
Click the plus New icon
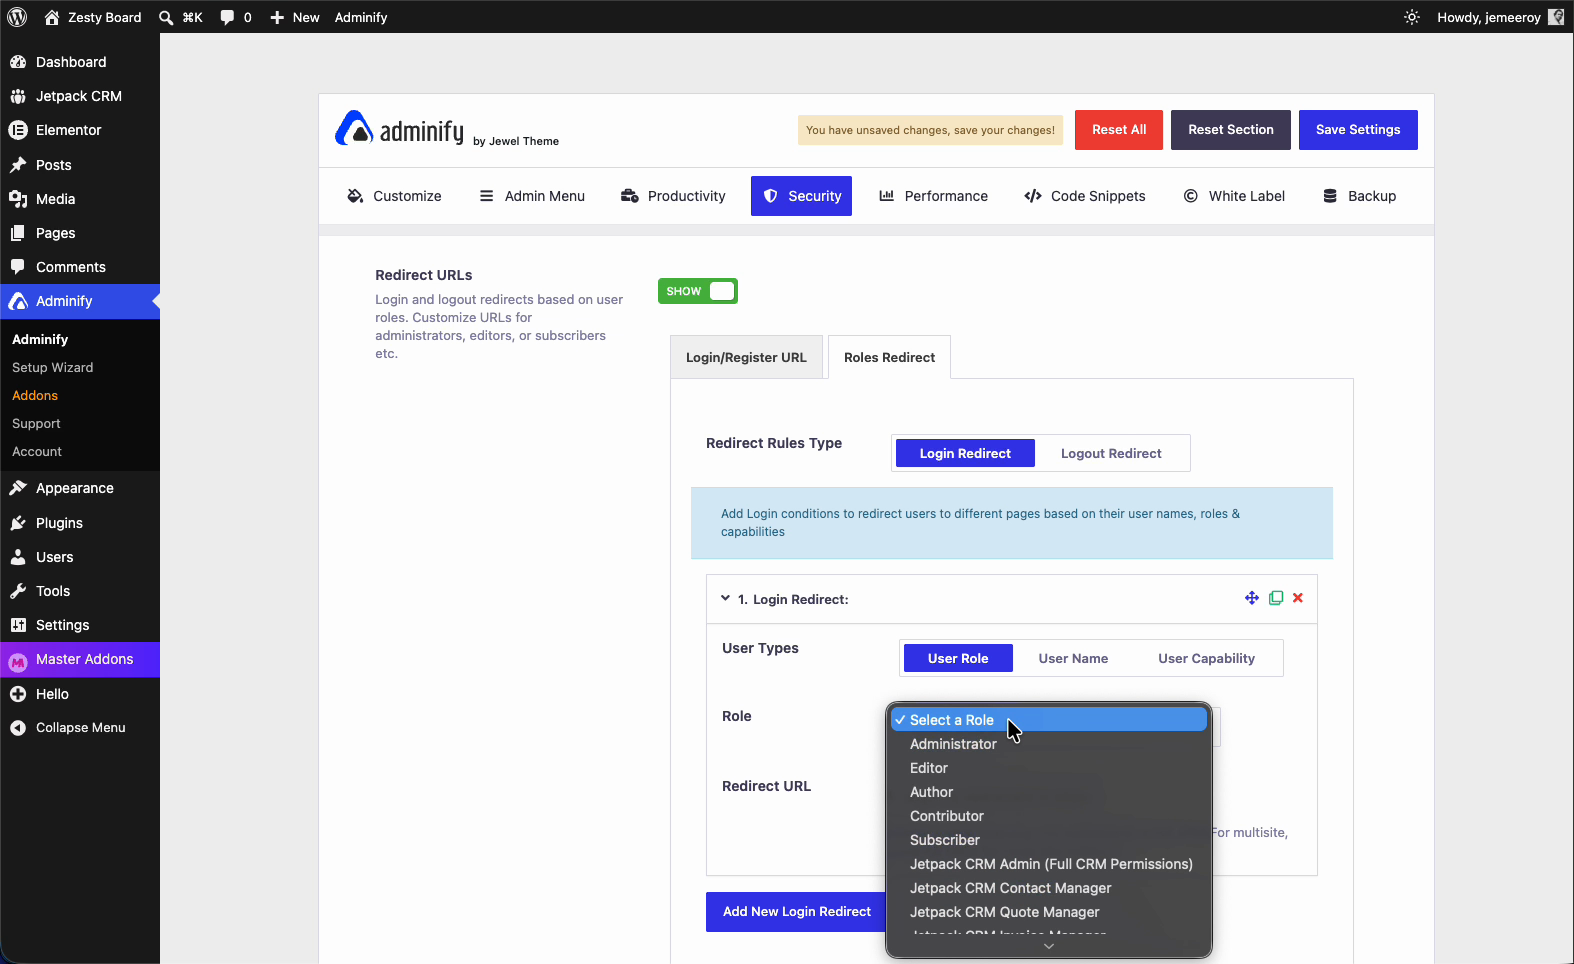tap(277, 17)
